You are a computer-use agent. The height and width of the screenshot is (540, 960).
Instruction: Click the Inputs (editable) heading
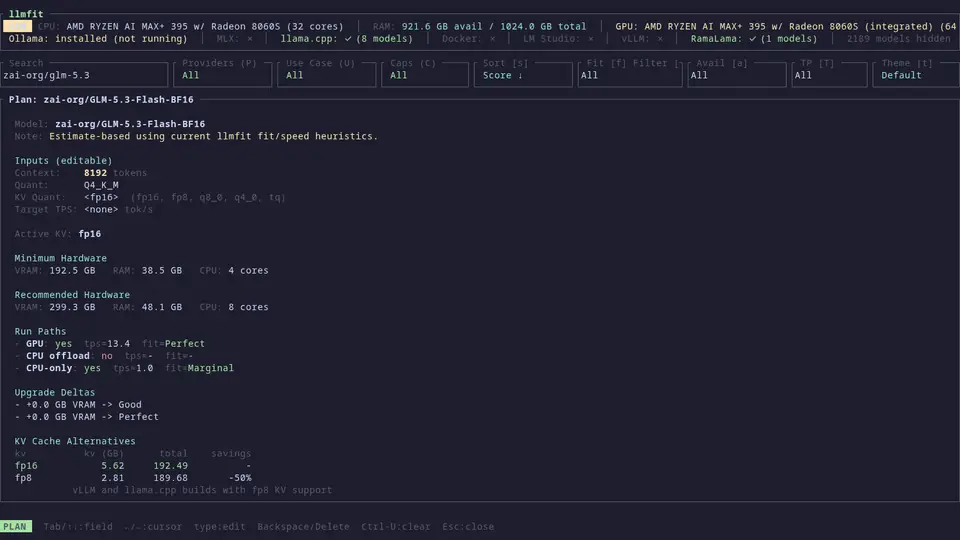click(x=63, y=160)
